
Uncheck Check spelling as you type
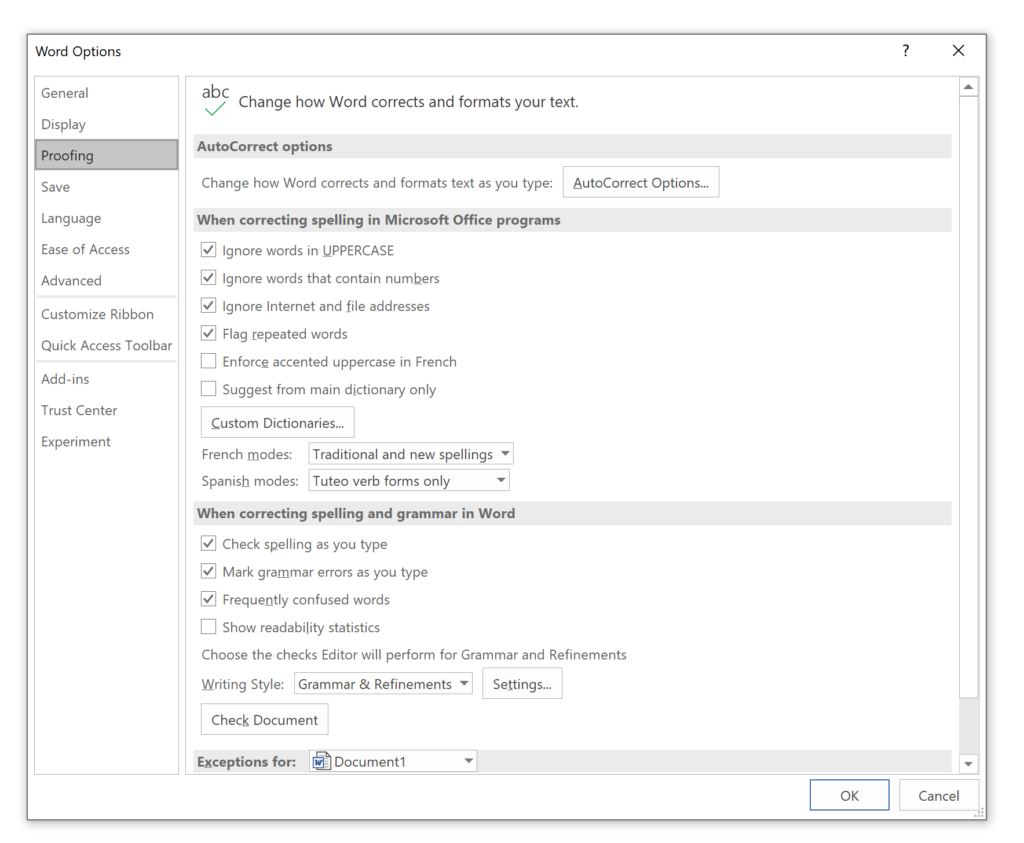tap(208, 543)
